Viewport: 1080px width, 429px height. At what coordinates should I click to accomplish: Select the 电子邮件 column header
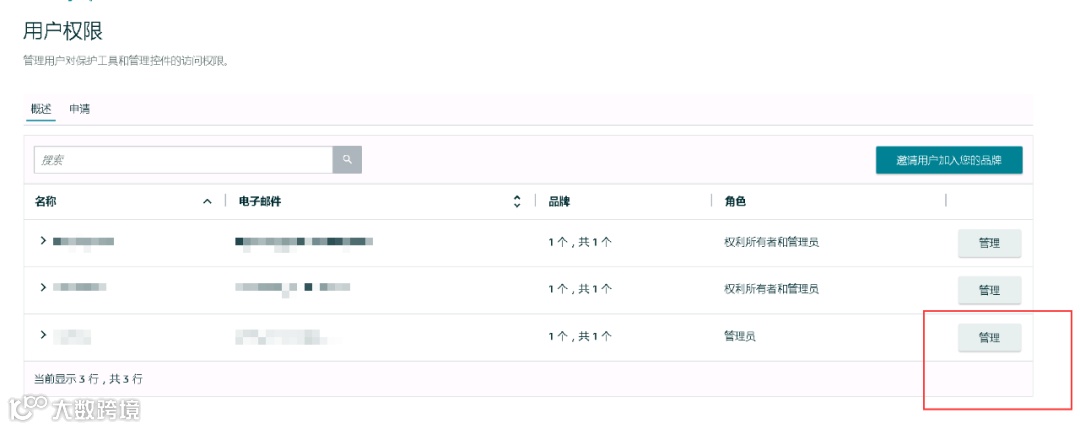coord(260,202)
